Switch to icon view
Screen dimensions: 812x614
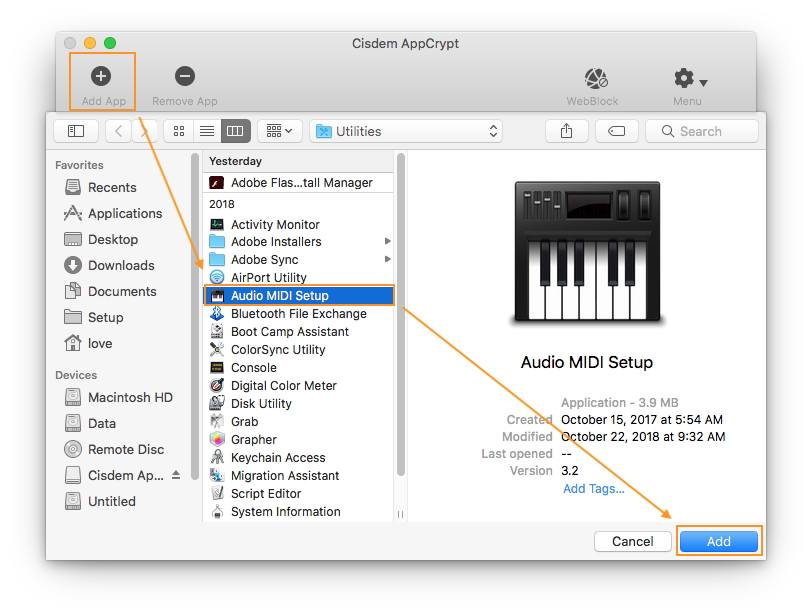coord(179,131)
